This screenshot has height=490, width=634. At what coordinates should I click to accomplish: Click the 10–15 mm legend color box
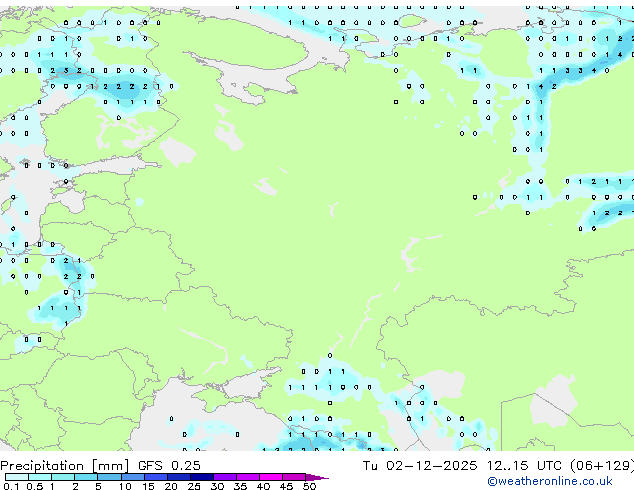132,477
